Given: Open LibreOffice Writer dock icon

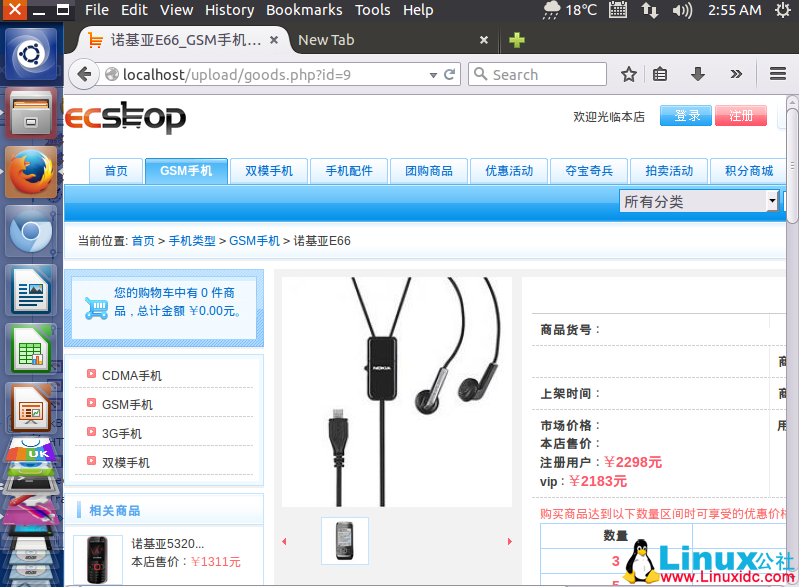Looking at the screenshot, I should click(31, 290).
